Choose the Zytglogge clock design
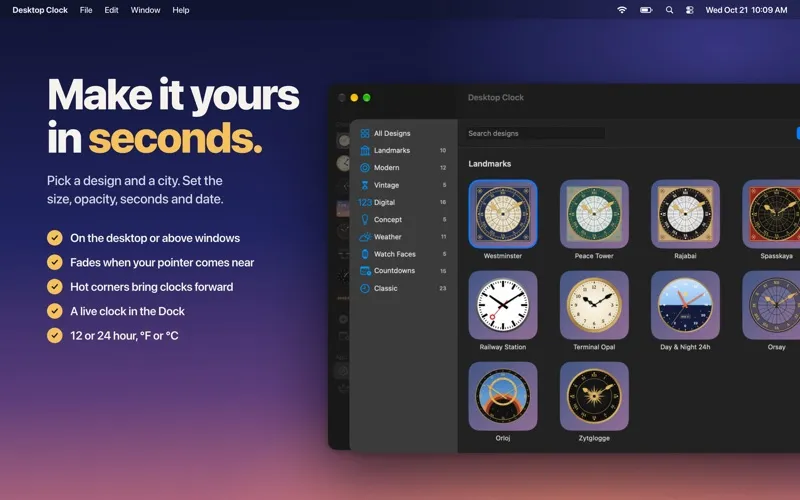Viewport: 800px width, 500px height. [x=594, y=396]
